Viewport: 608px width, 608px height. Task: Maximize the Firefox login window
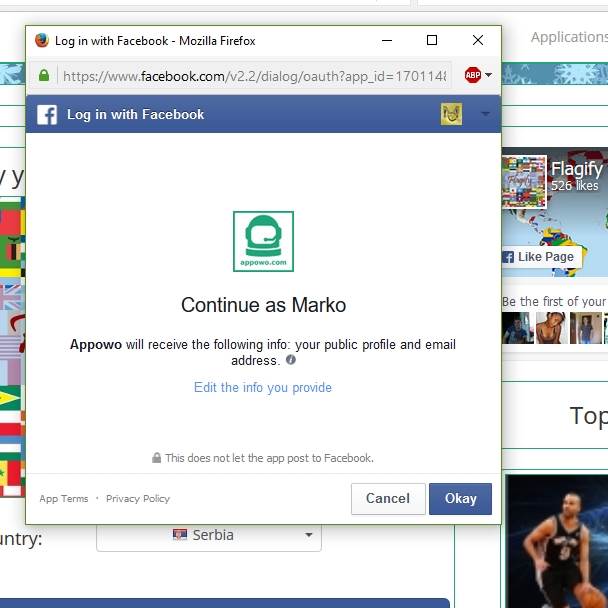432,41
